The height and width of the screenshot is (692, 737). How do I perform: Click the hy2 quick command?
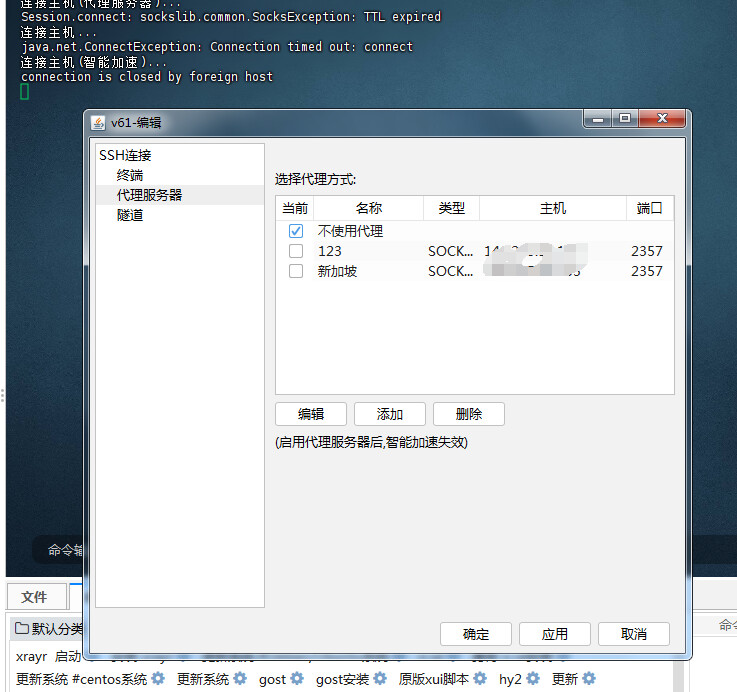point(510,679)
